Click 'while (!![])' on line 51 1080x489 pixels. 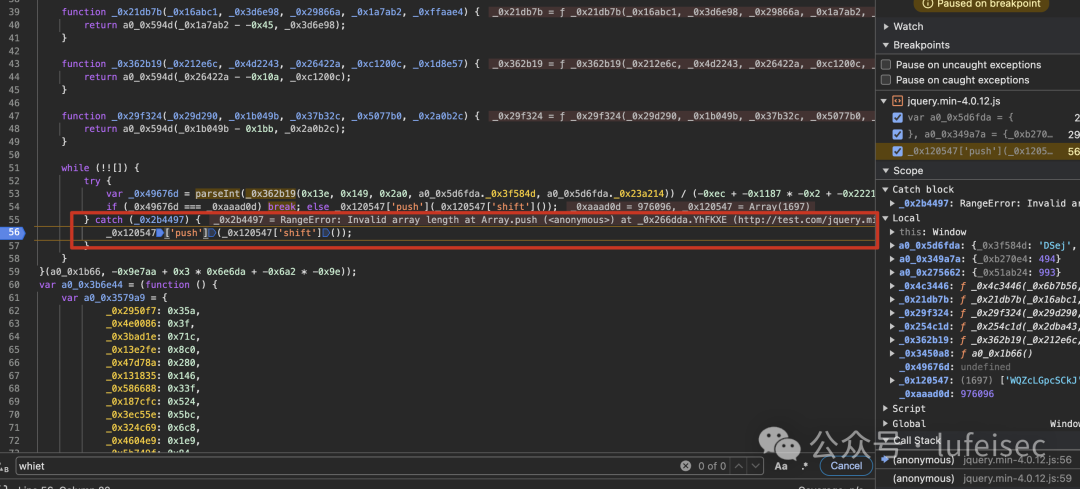[x=94, y=167]
